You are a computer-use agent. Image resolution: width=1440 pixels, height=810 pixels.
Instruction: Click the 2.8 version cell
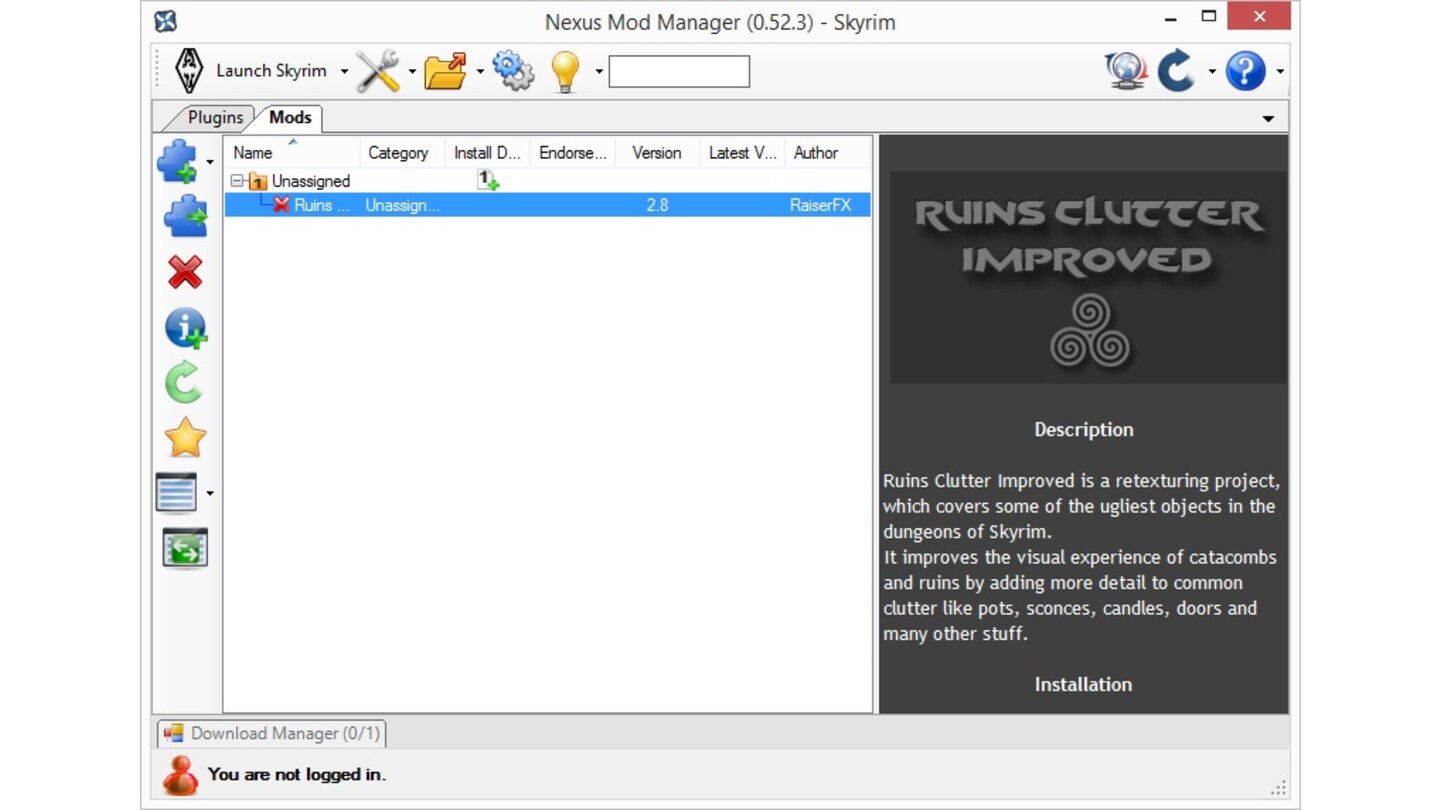point(657,205)
